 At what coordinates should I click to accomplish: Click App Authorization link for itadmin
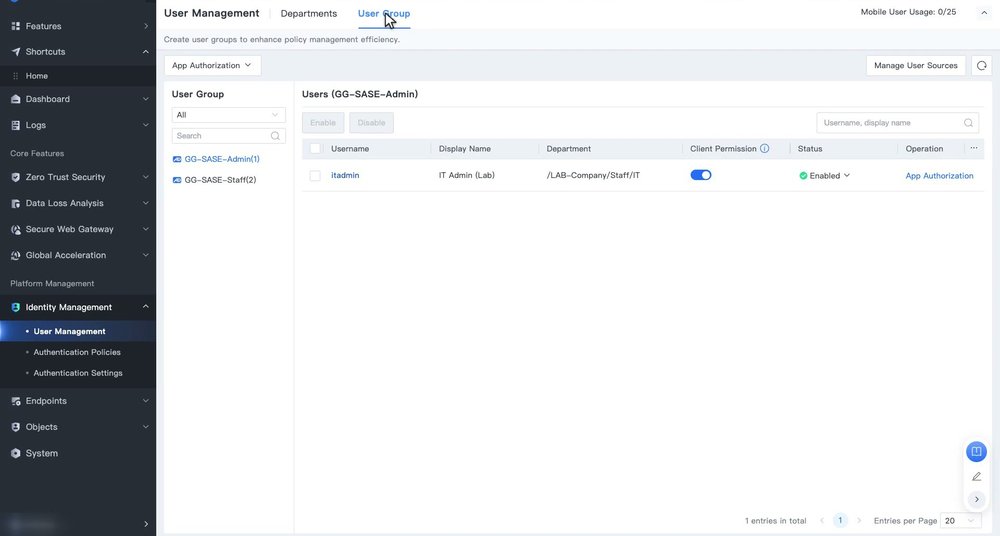[939, 176]
